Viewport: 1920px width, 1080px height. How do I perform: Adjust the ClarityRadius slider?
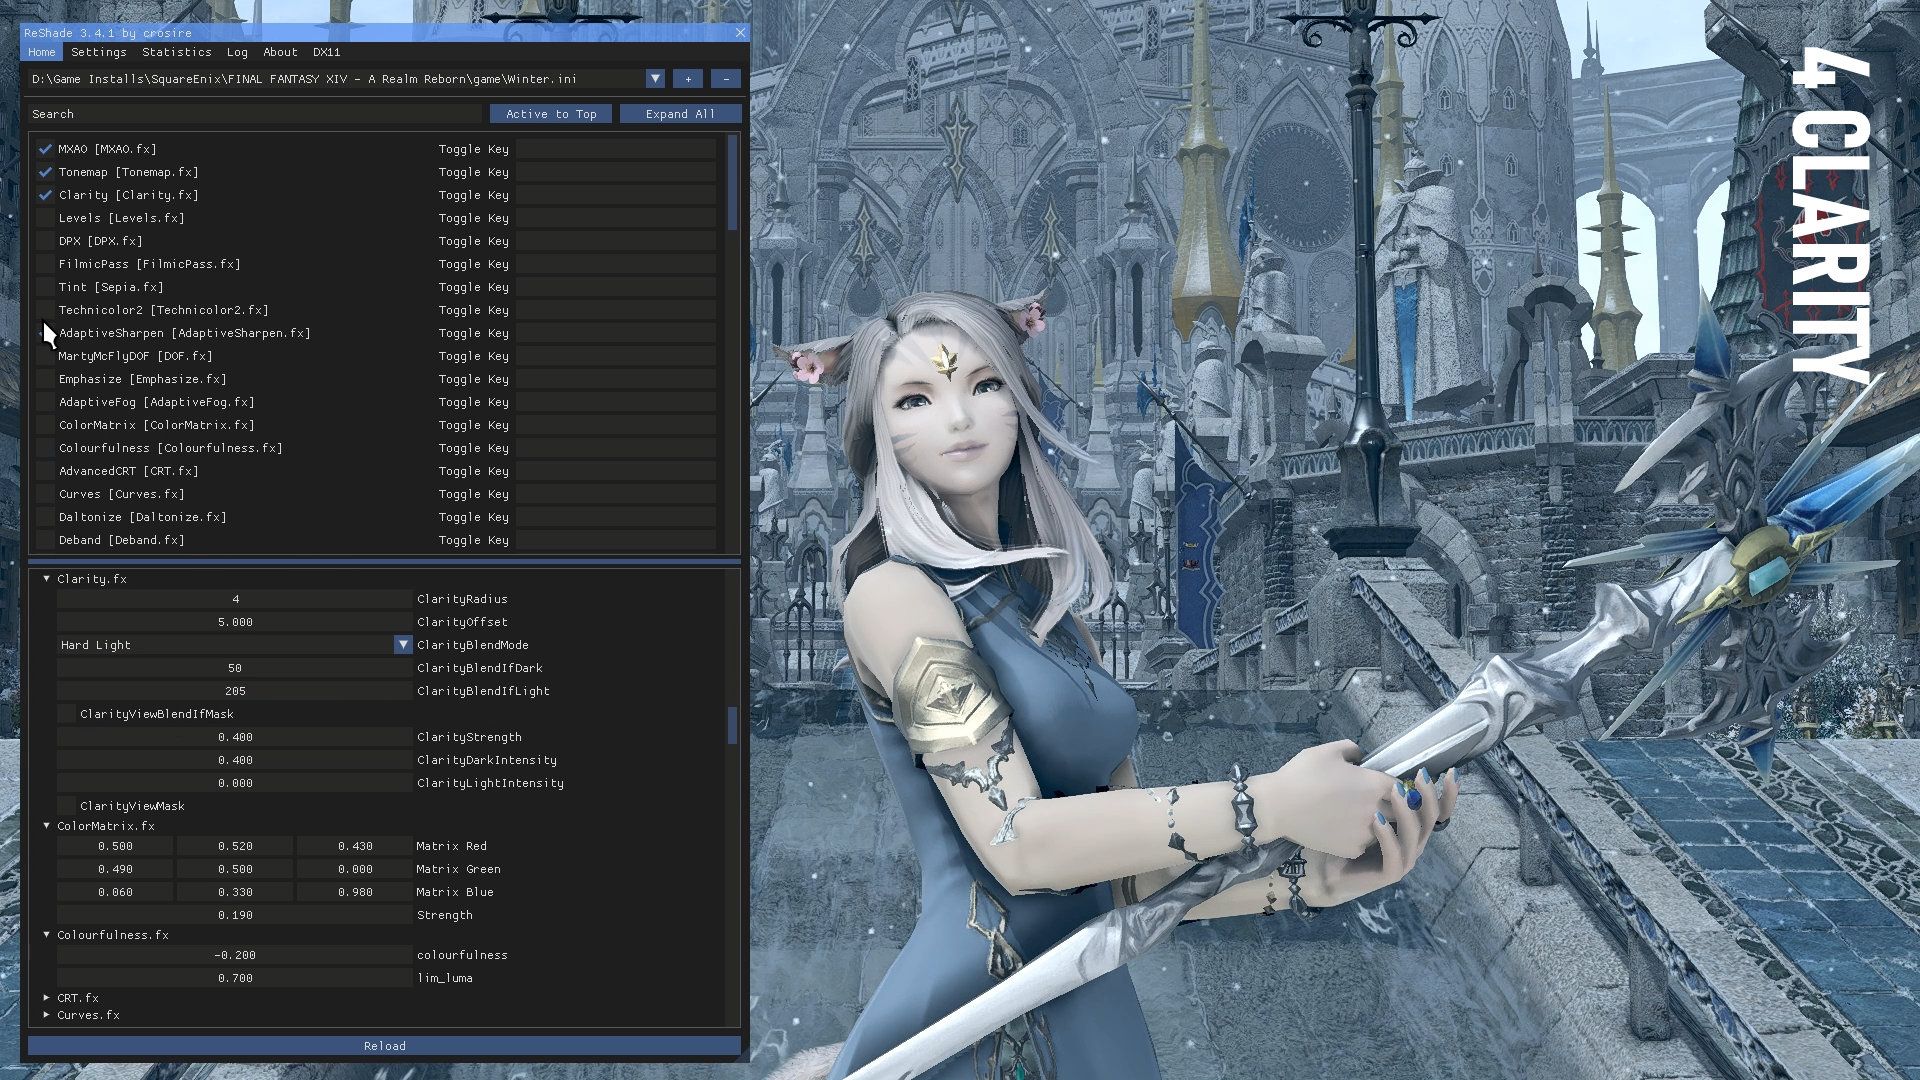[235, 599]
